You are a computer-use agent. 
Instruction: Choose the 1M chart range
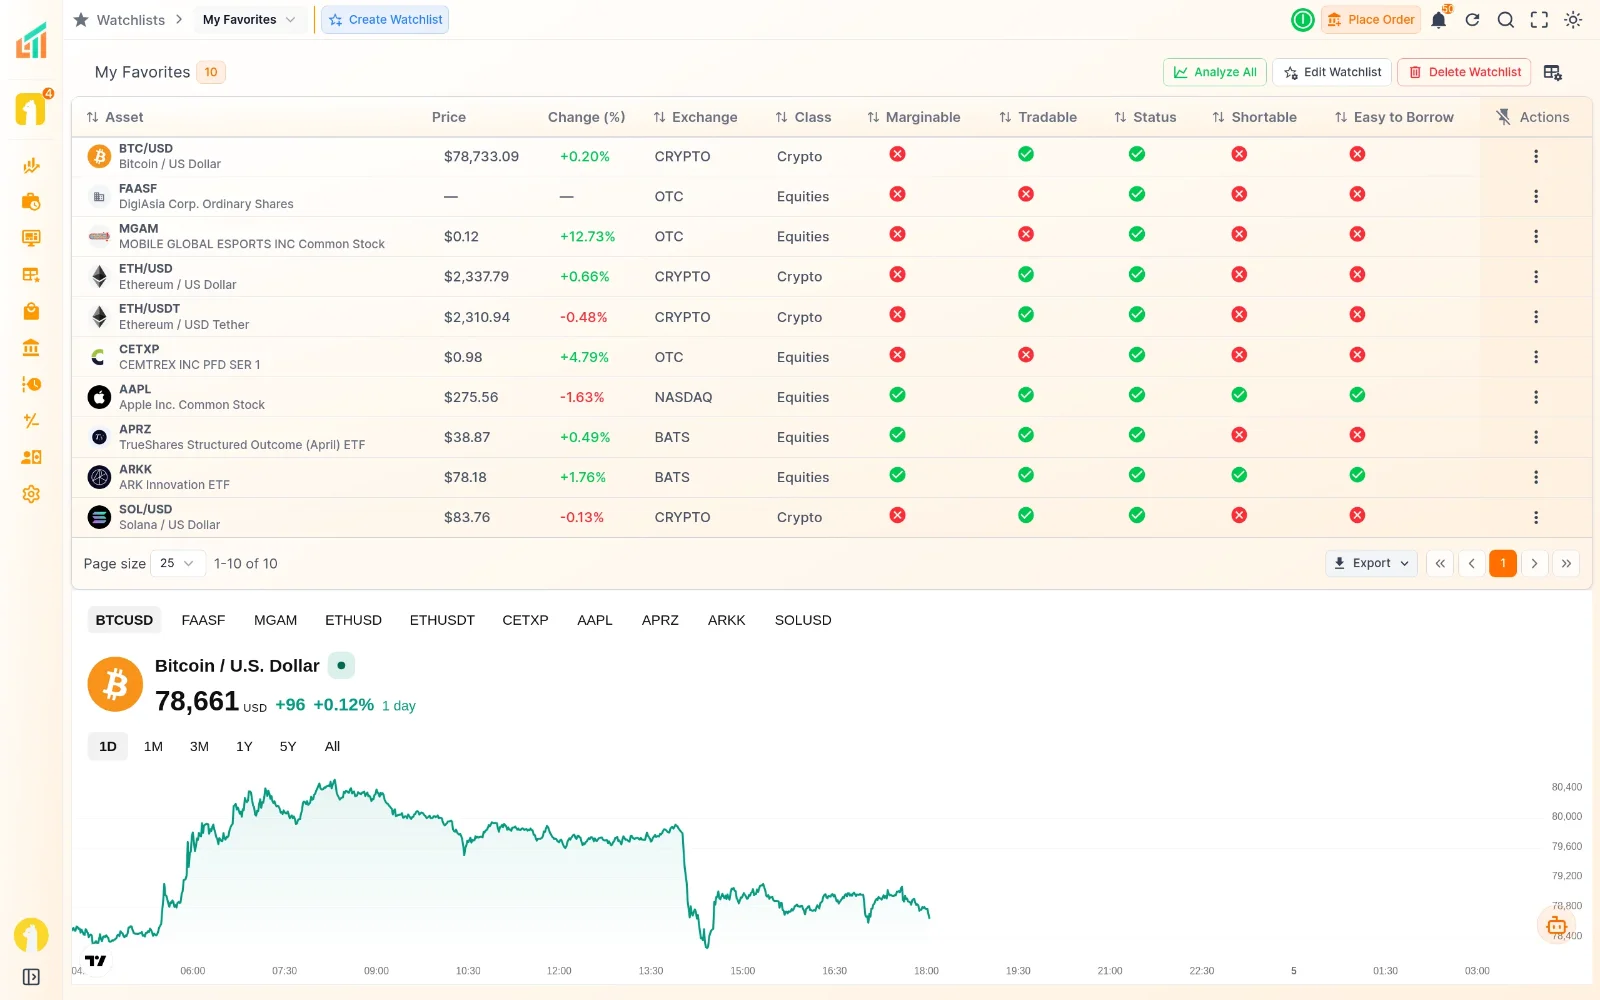pyautogui.click(x=153, y=746)
